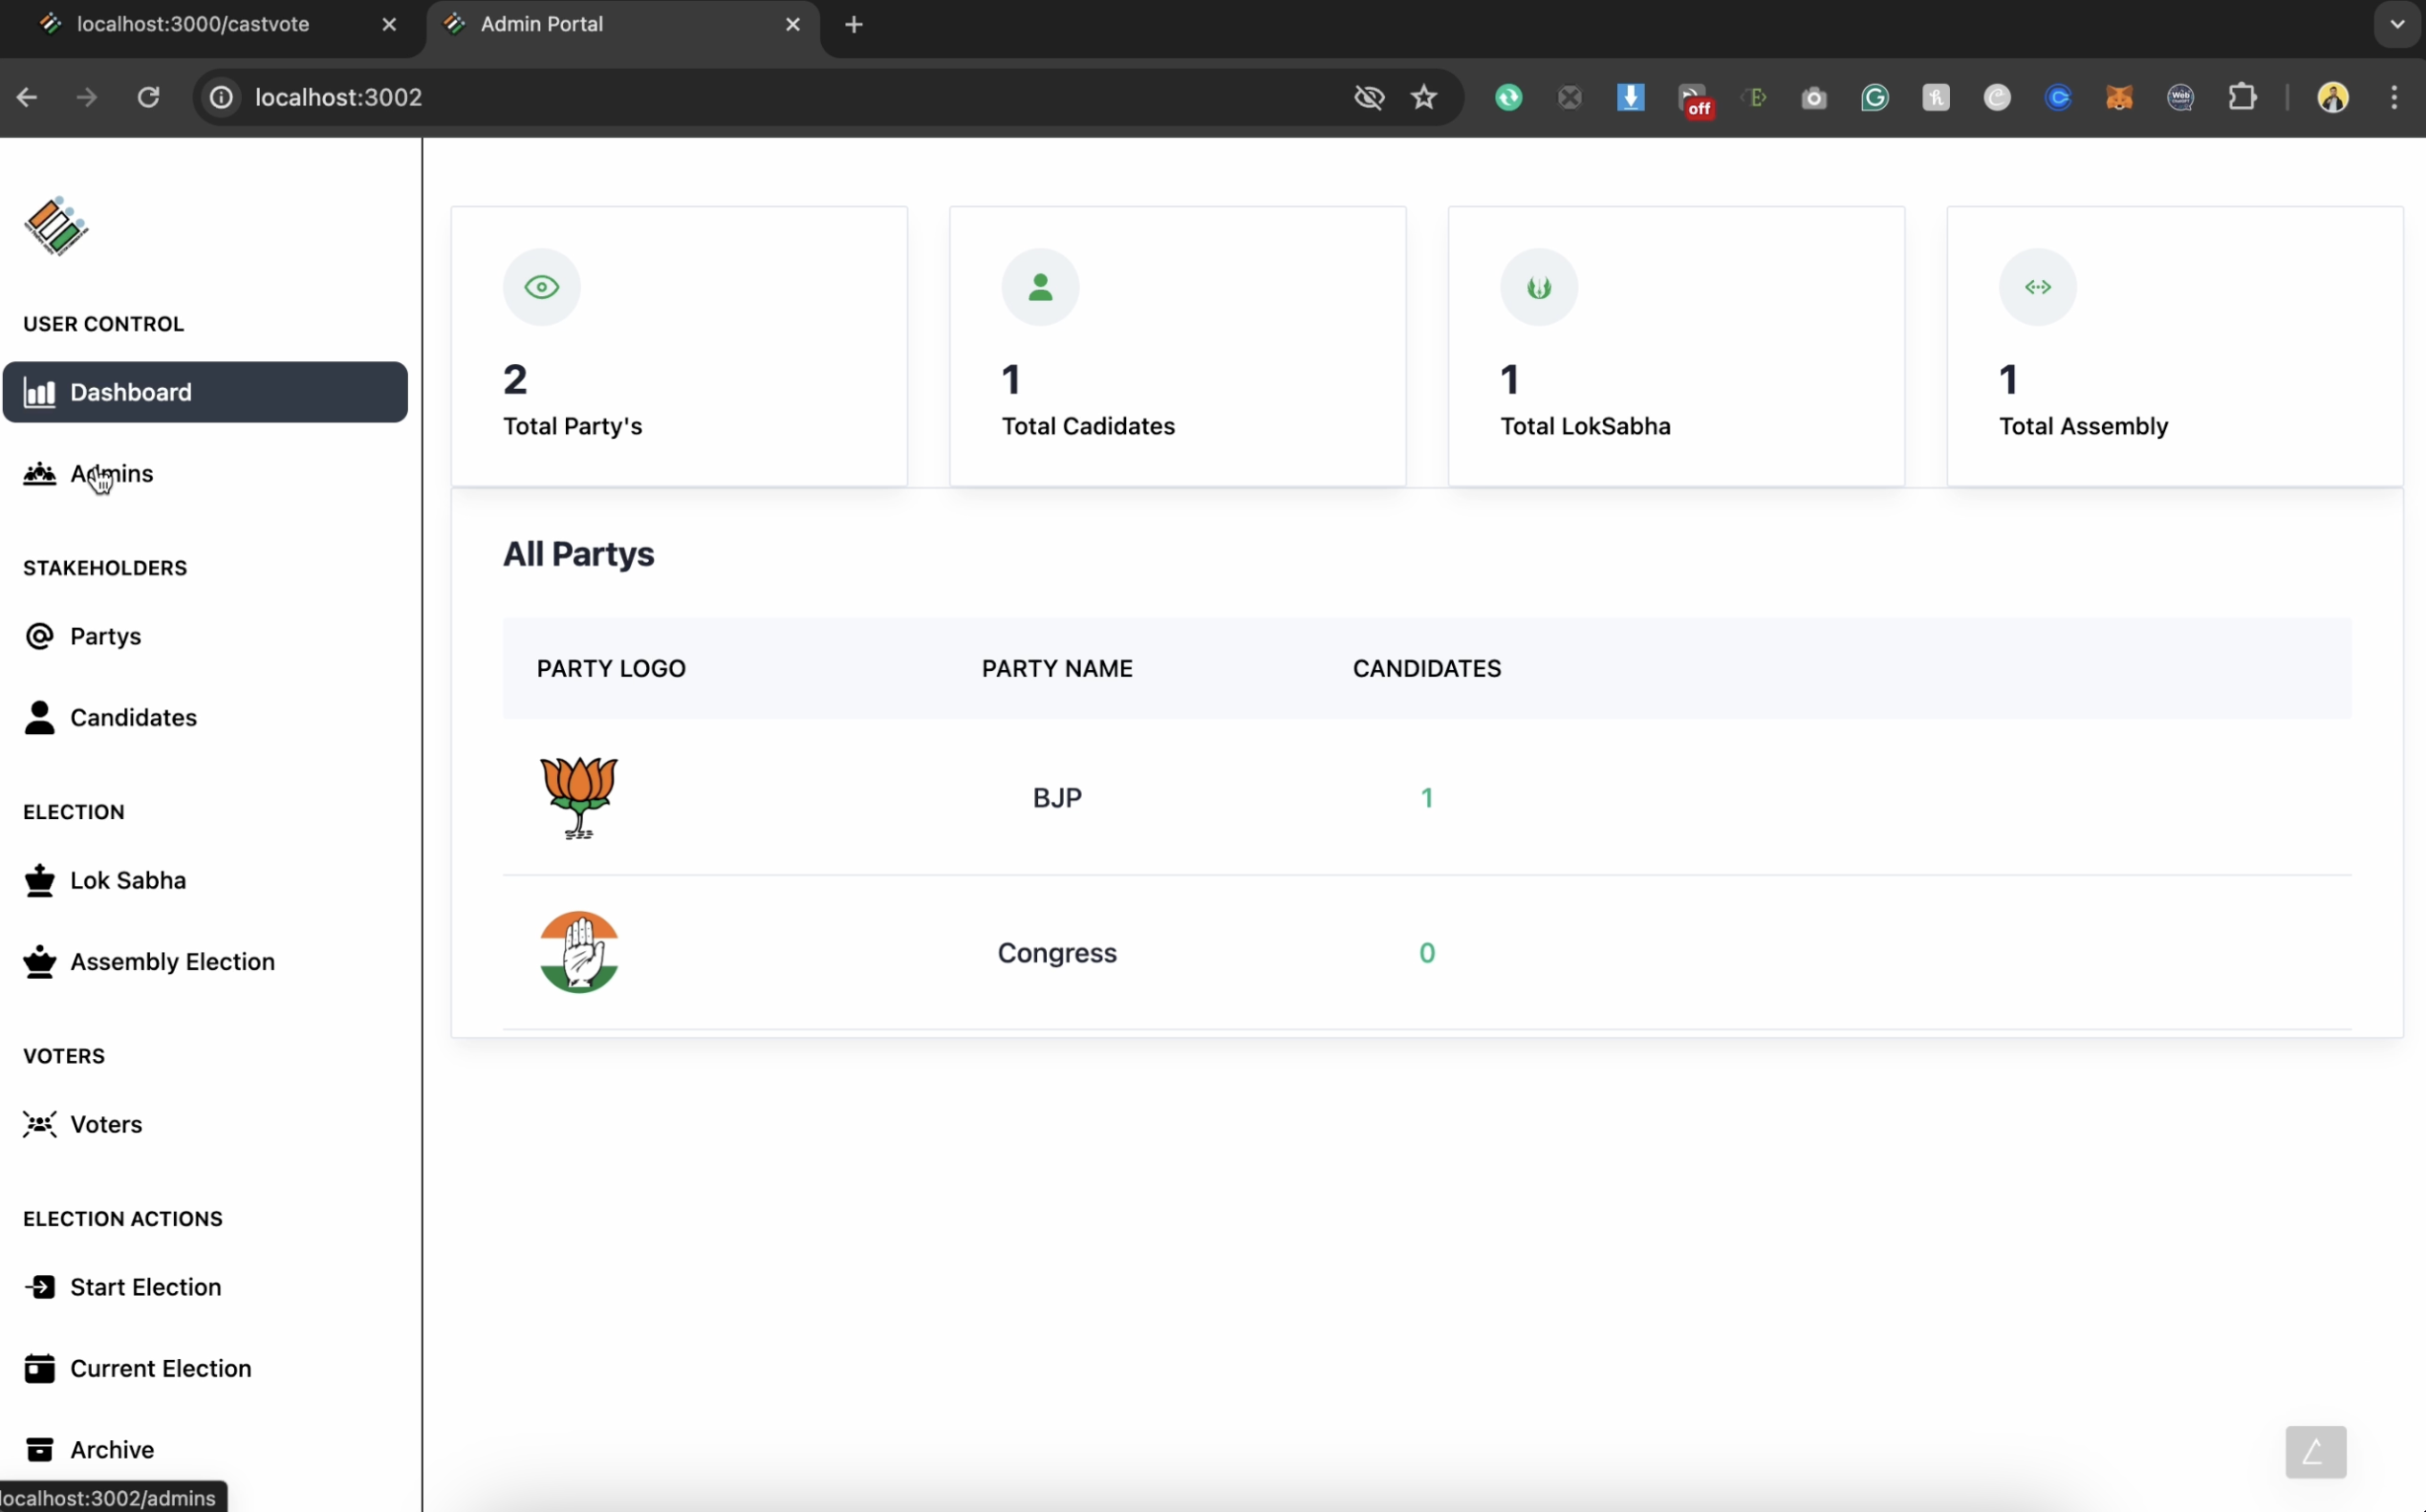This screenshot has width=2426, height=1512.
Task: Click the eye icon on Total Party's card
Action: (542, 287)
